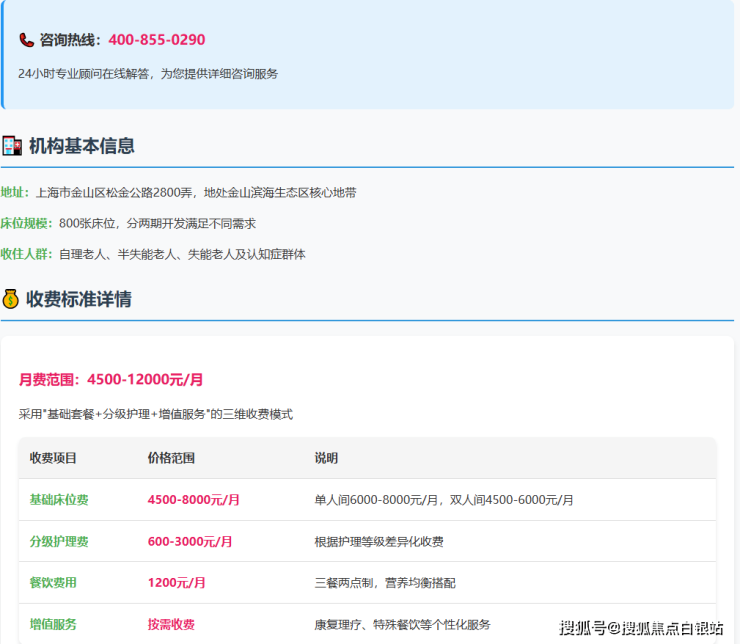
Task: Click the 月费范围 4500-12000元/月 heading
Action: pos(111,380)
